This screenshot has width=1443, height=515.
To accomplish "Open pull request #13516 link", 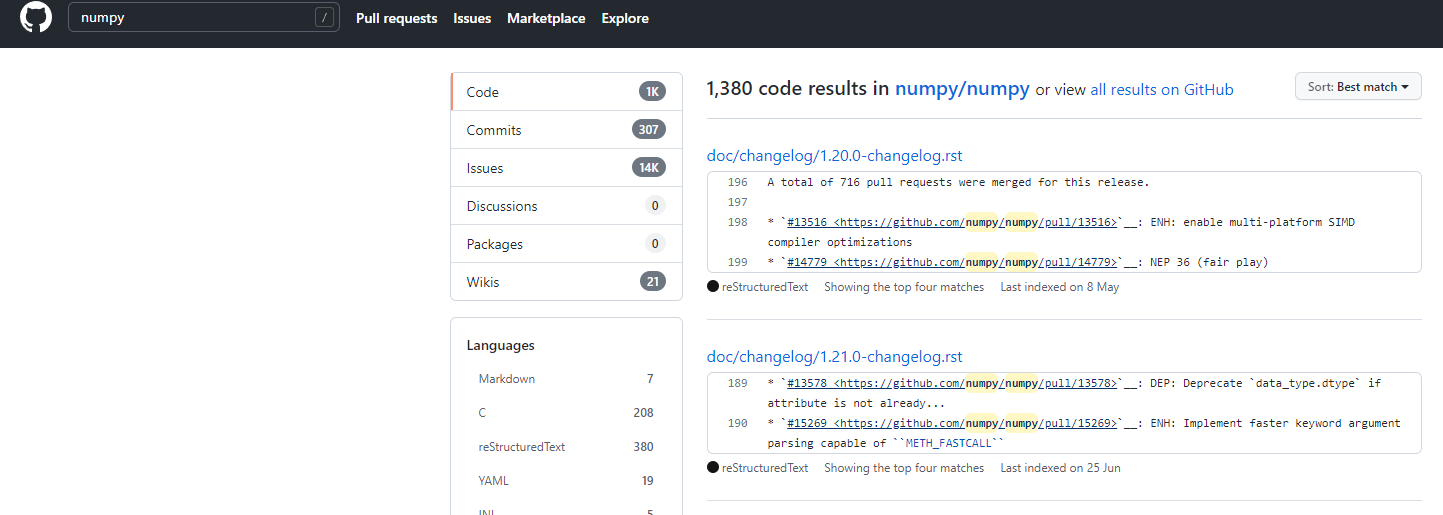I will [952, 222].
